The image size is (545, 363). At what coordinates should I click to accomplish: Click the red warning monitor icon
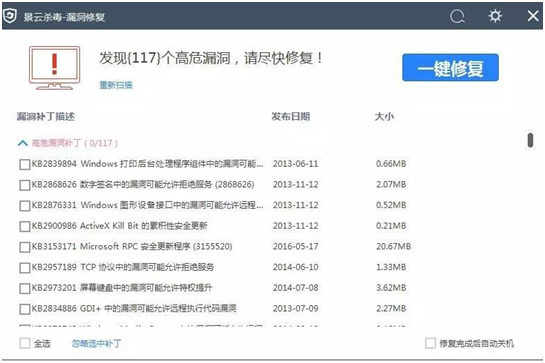[55, 68]
